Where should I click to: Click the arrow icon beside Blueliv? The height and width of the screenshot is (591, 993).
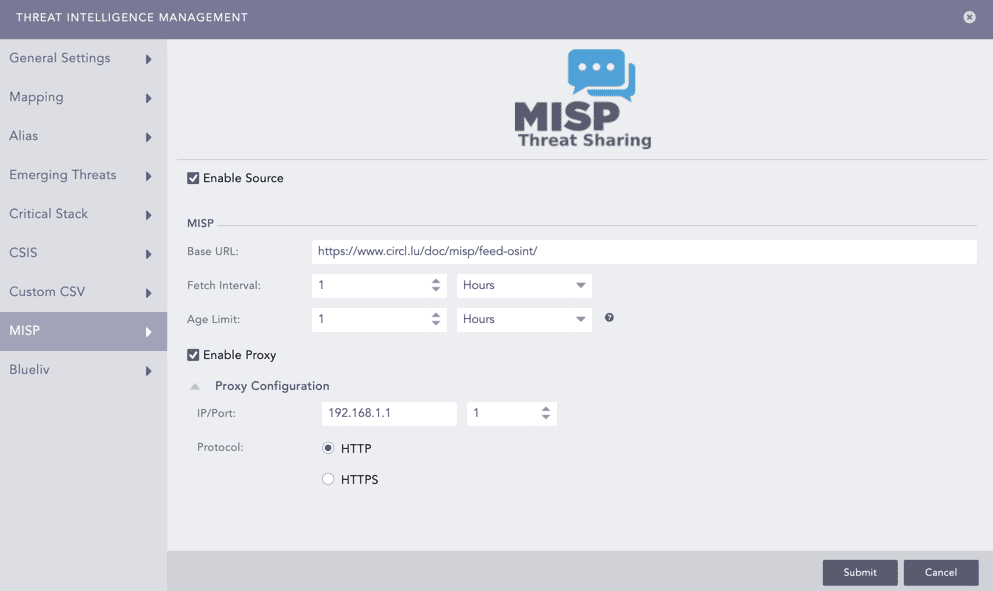click(148, 371)
